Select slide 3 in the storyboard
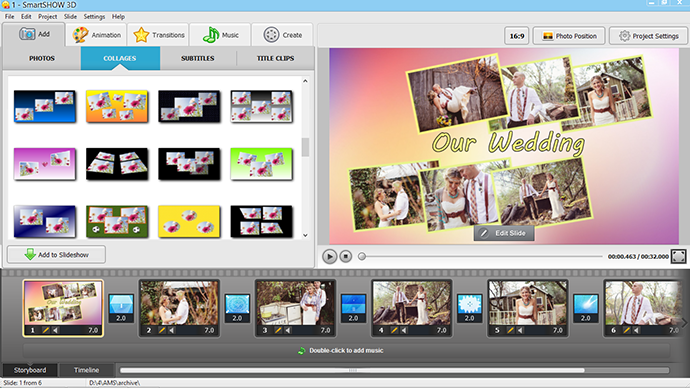Image resolution: width=690 pixels, height=388 pixels. pos(295,308)
